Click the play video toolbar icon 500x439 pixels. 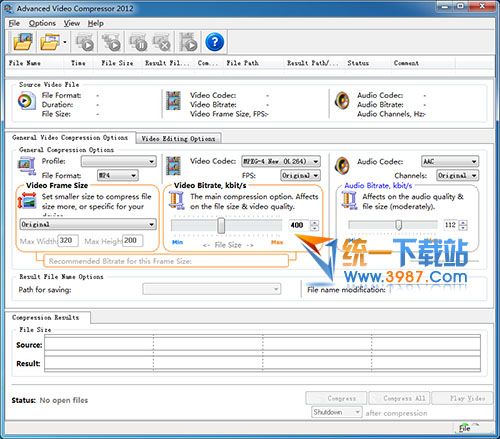click(188, 42)
